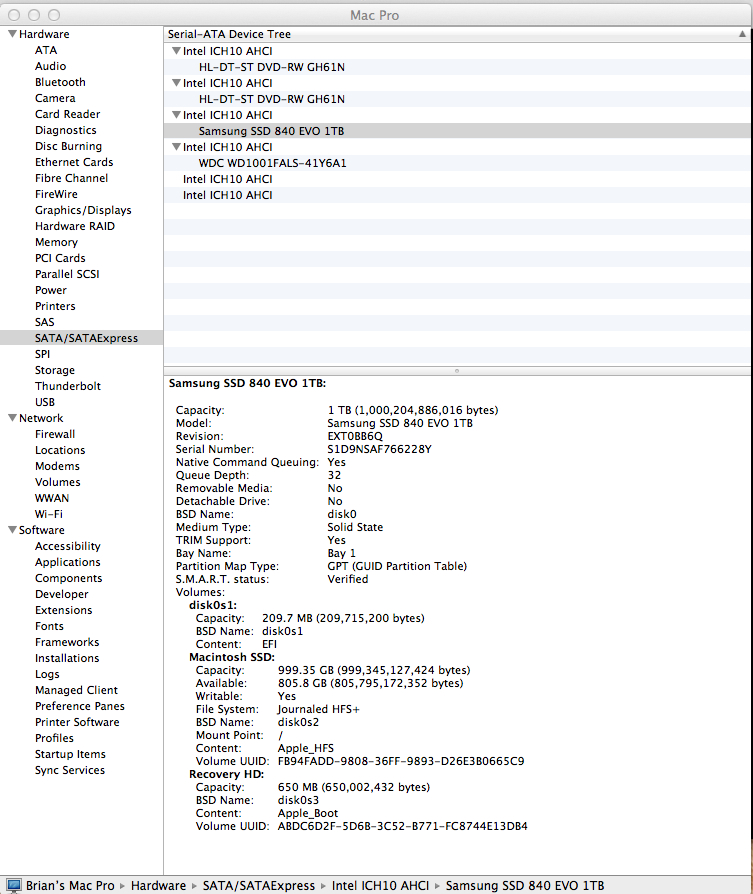Open Parallel SCSI section
The image size is (753, 894).
67,274
